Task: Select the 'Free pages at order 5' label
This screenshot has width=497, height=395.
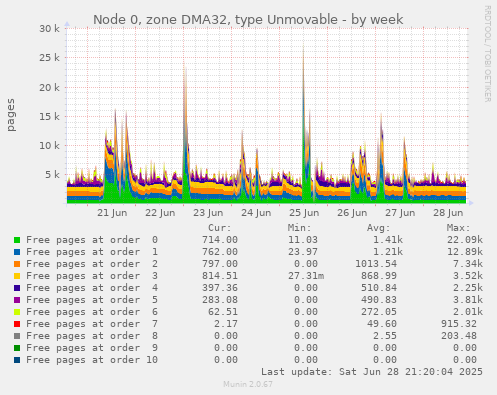Action: coord(92,300)
